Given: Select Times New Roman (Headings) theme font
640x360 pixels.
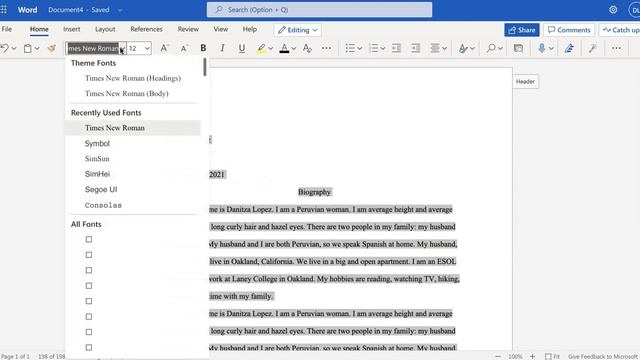Looking at the screenshot, I should pyautogui.click(x=133, y=78).
